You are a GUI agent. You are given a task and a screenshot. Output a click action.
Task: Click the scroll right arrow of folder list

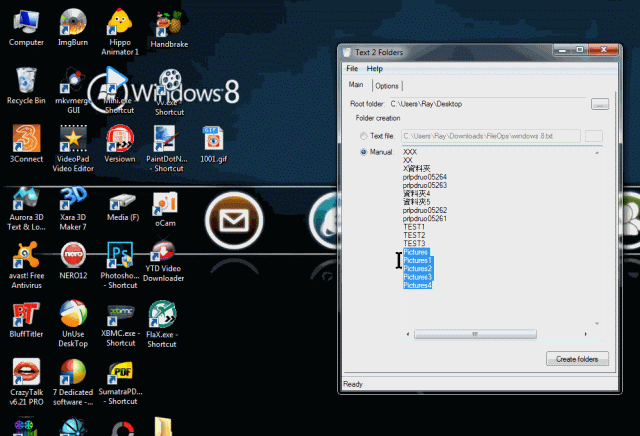[585, 334]
